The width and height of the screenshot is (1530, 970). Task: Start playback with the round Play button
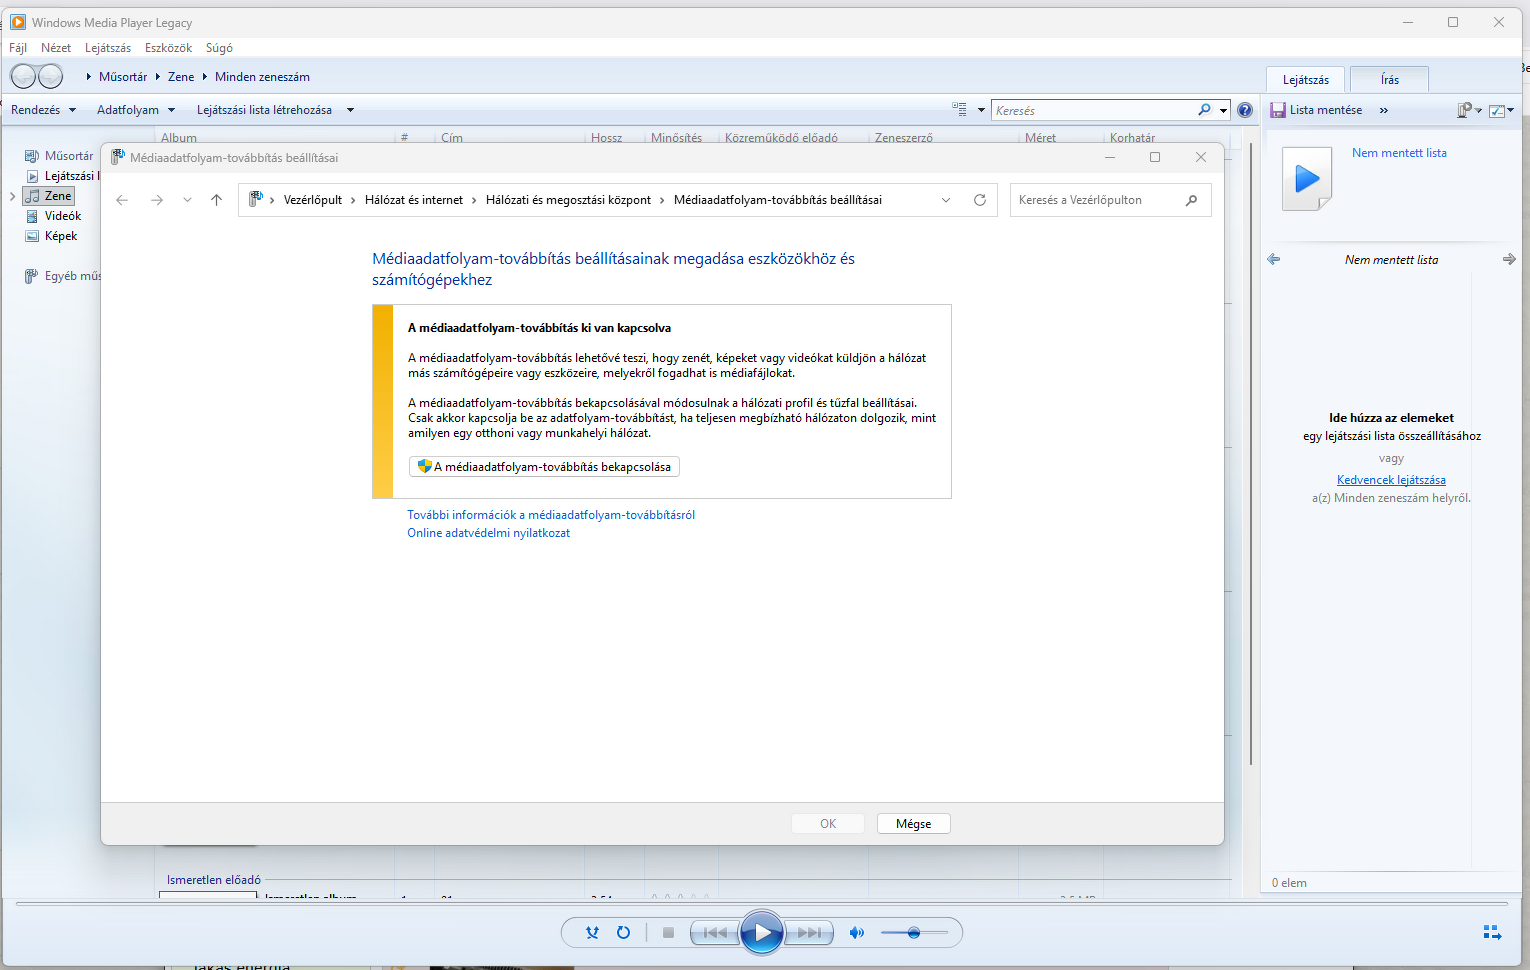pos(762,933)
